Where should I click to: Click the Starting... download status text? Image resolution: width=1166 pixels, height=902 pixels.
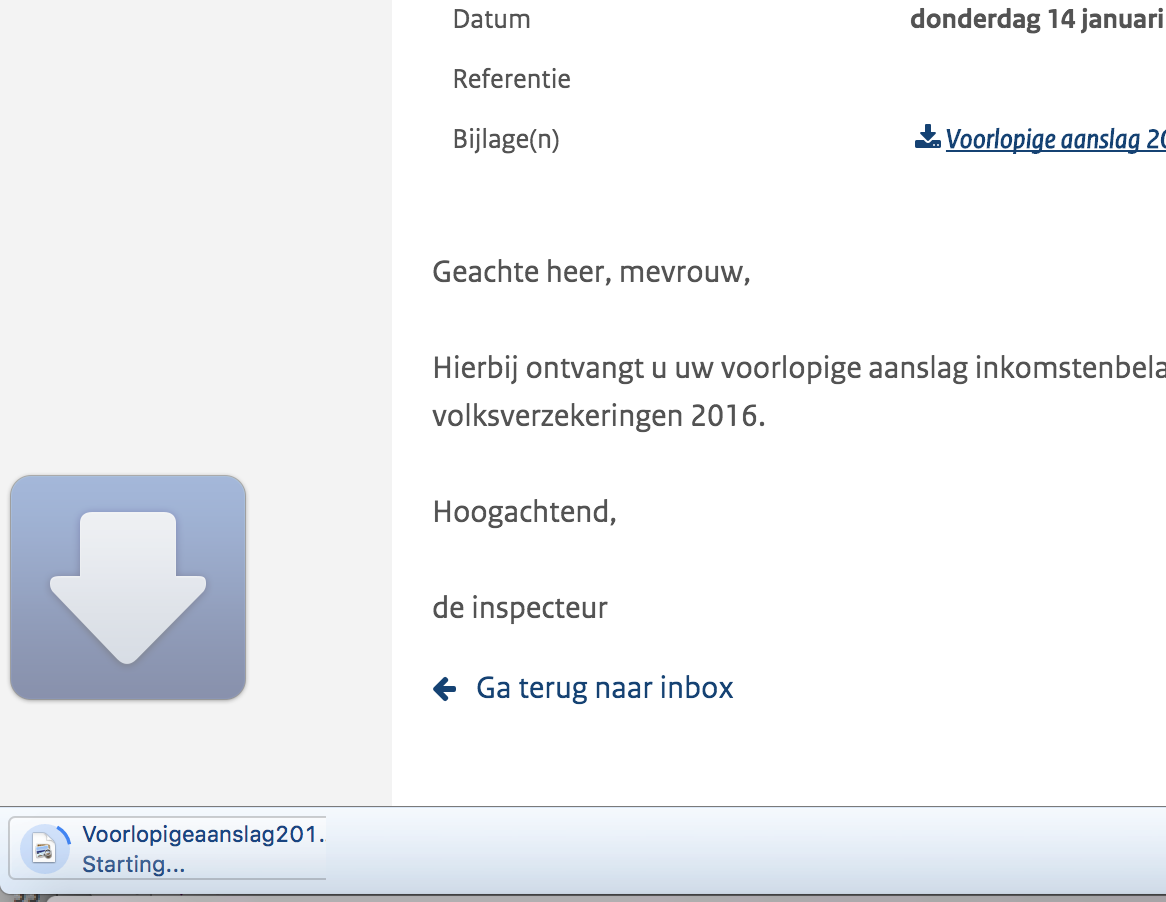point(131,863)
